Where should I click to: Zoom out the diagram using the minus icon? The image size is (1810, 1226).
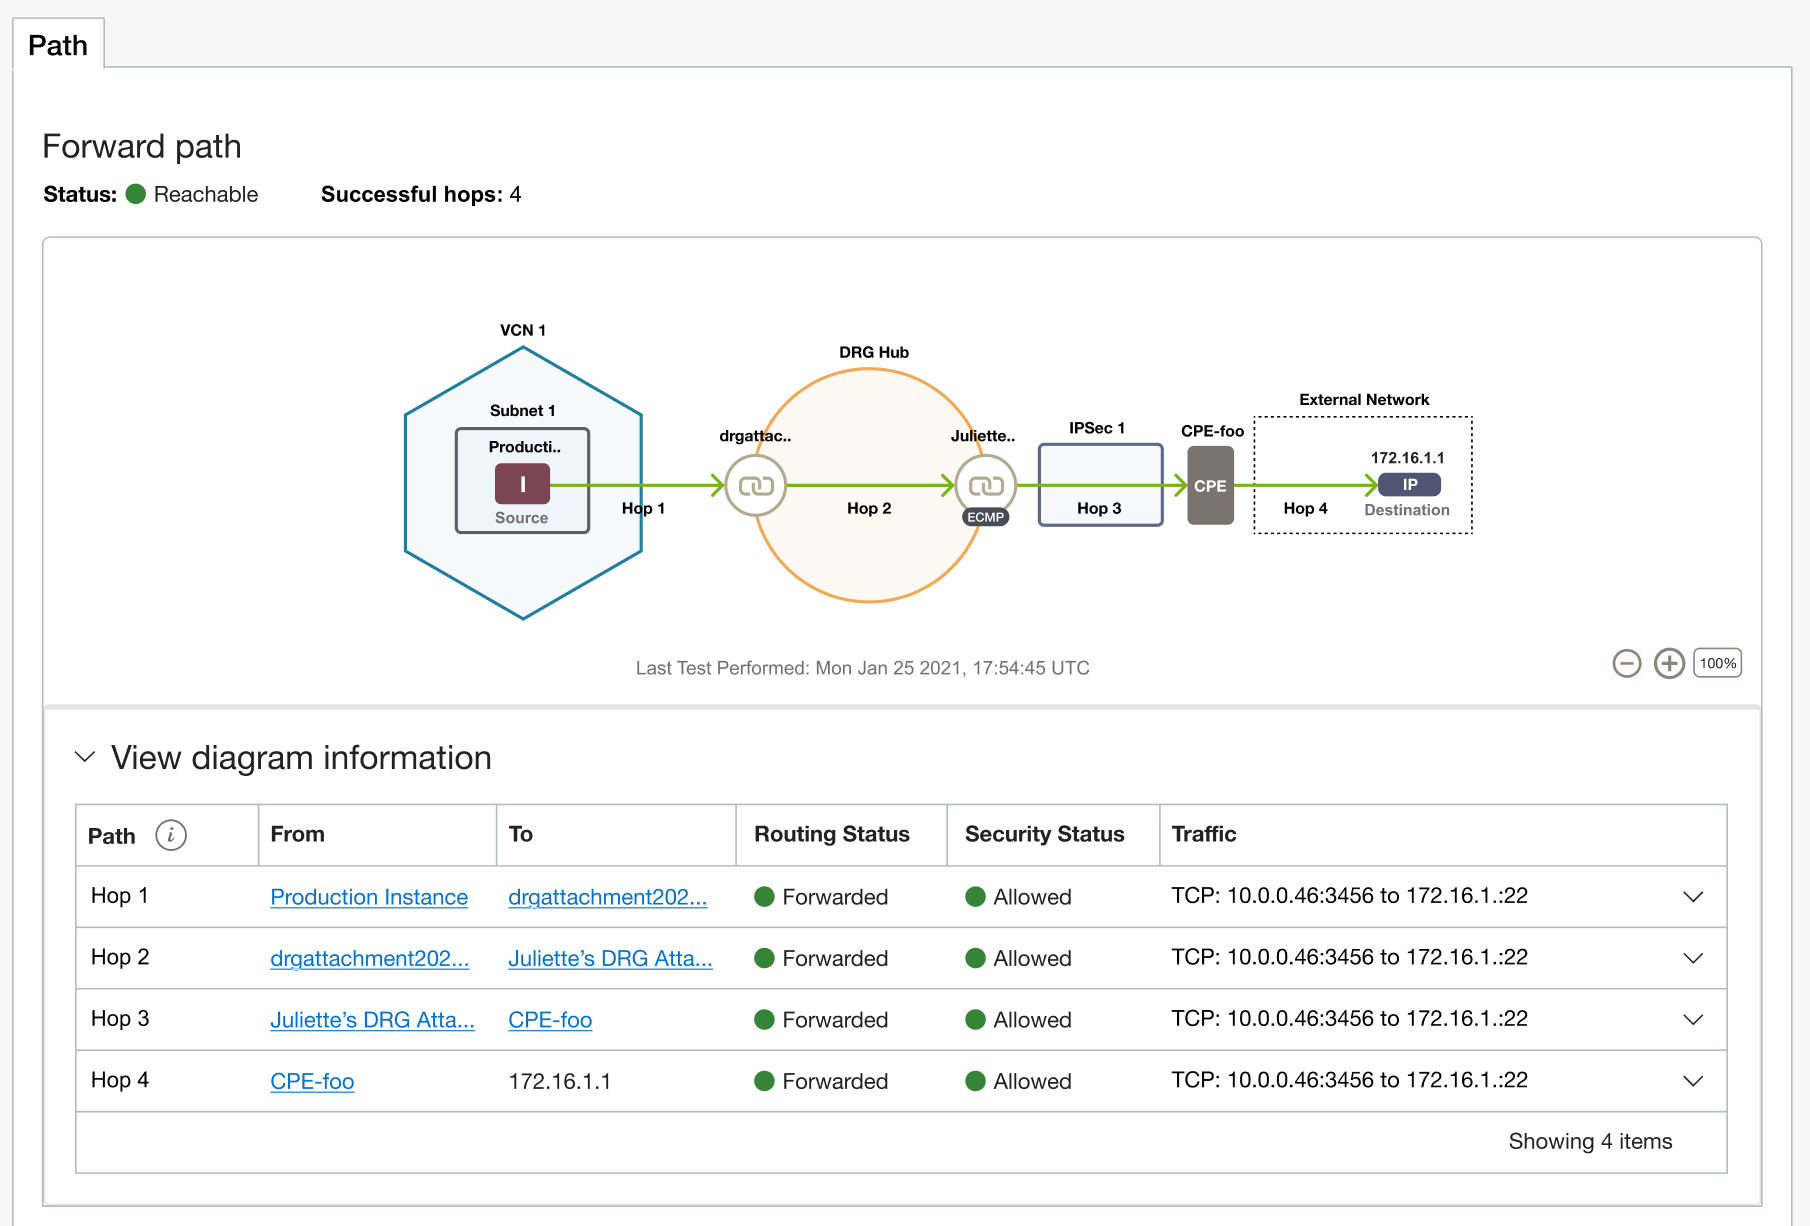[x=1627, y=663]
